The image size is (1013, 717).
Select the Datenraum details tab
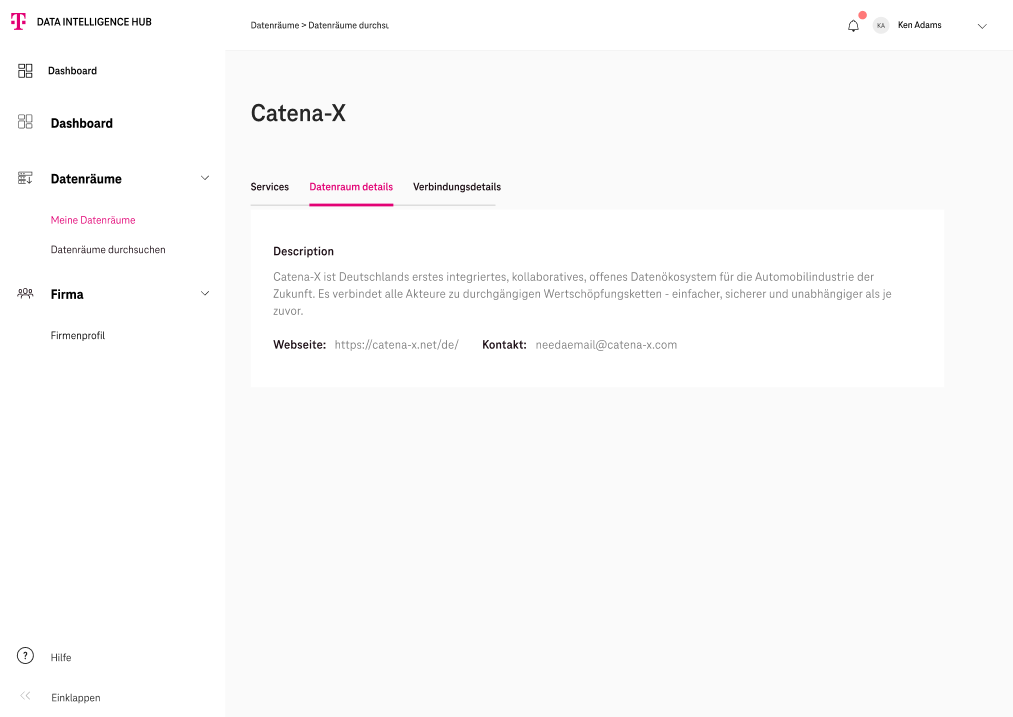351,187
